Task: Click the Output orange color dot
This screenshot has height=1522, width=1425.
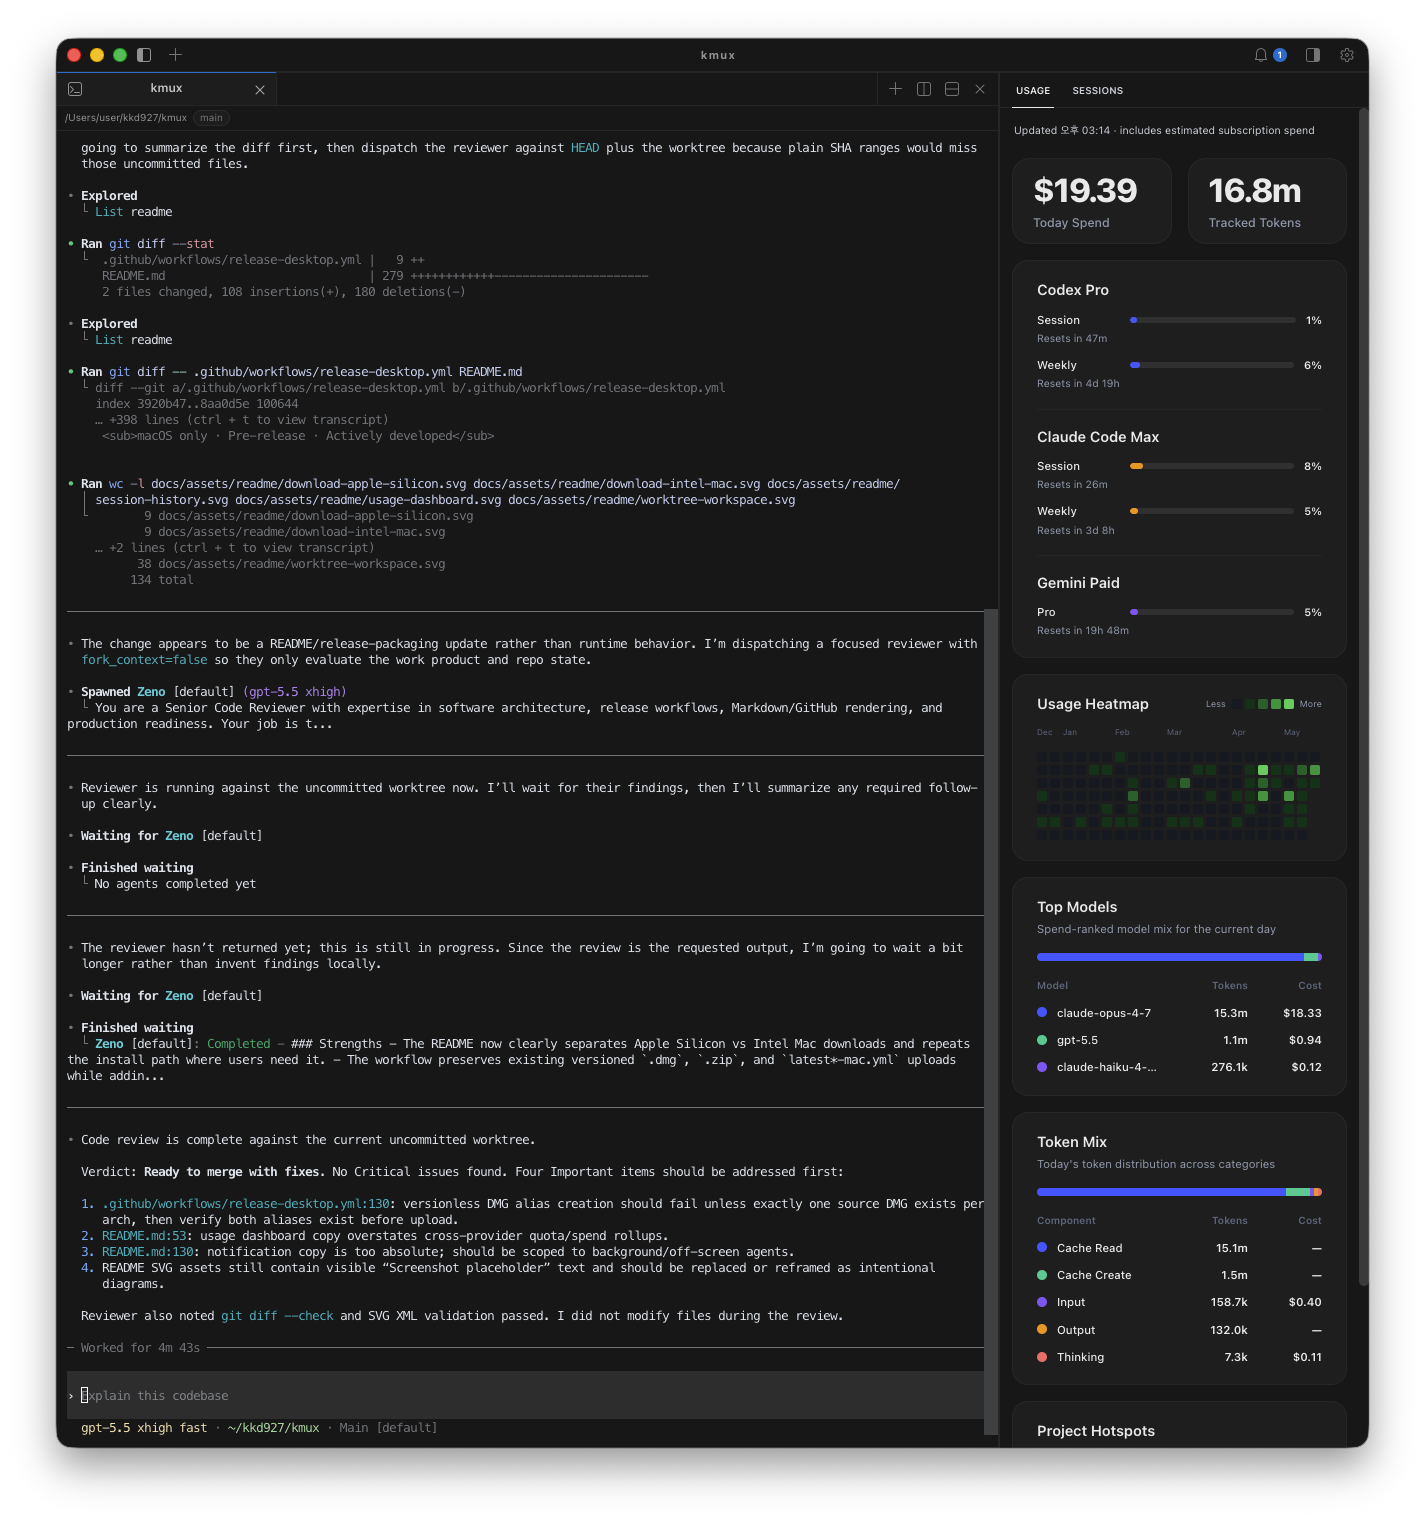Action: pos(1042,1329)
